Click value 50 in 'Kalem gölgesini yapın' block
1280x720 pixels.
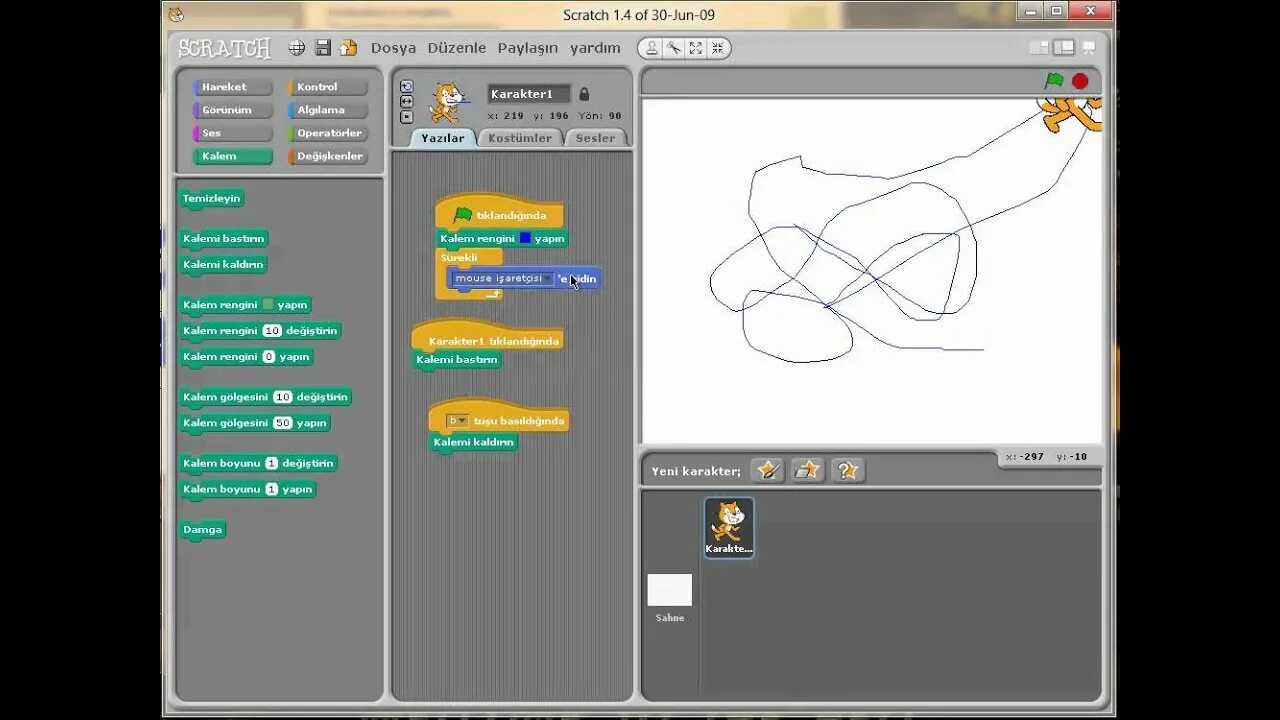(x=282, y=423)
